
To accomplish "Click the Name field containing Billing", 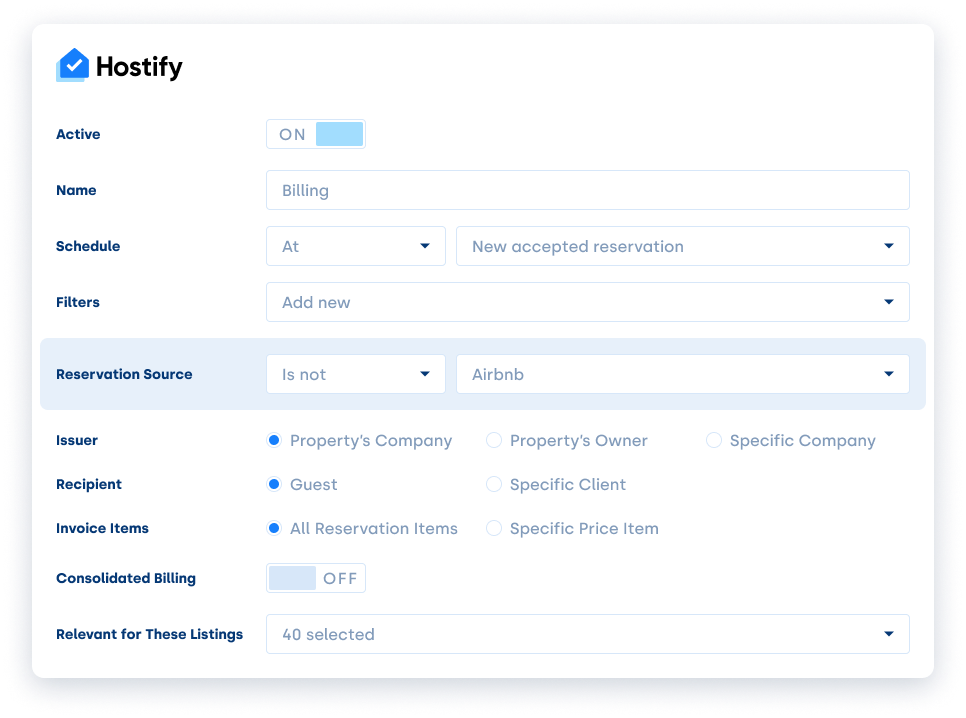I will [x=588, y=190].
